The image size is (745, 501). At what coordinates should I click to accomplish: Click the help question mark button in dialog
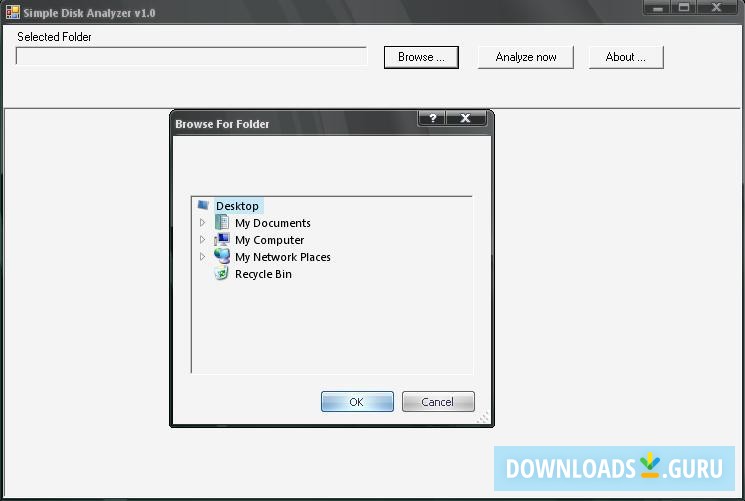[432, 118]
